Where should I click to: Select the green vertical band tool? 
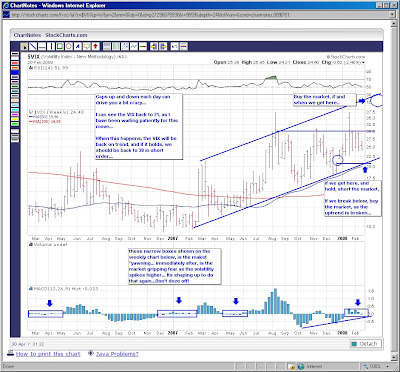pyautogui.click(x=116, y=46)
